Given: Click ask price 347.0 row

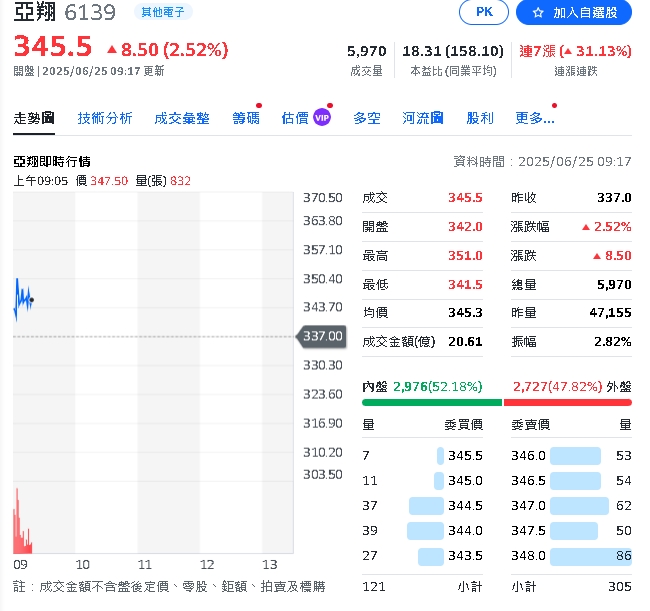Looking at the screenshot, I should pos(571,506).
